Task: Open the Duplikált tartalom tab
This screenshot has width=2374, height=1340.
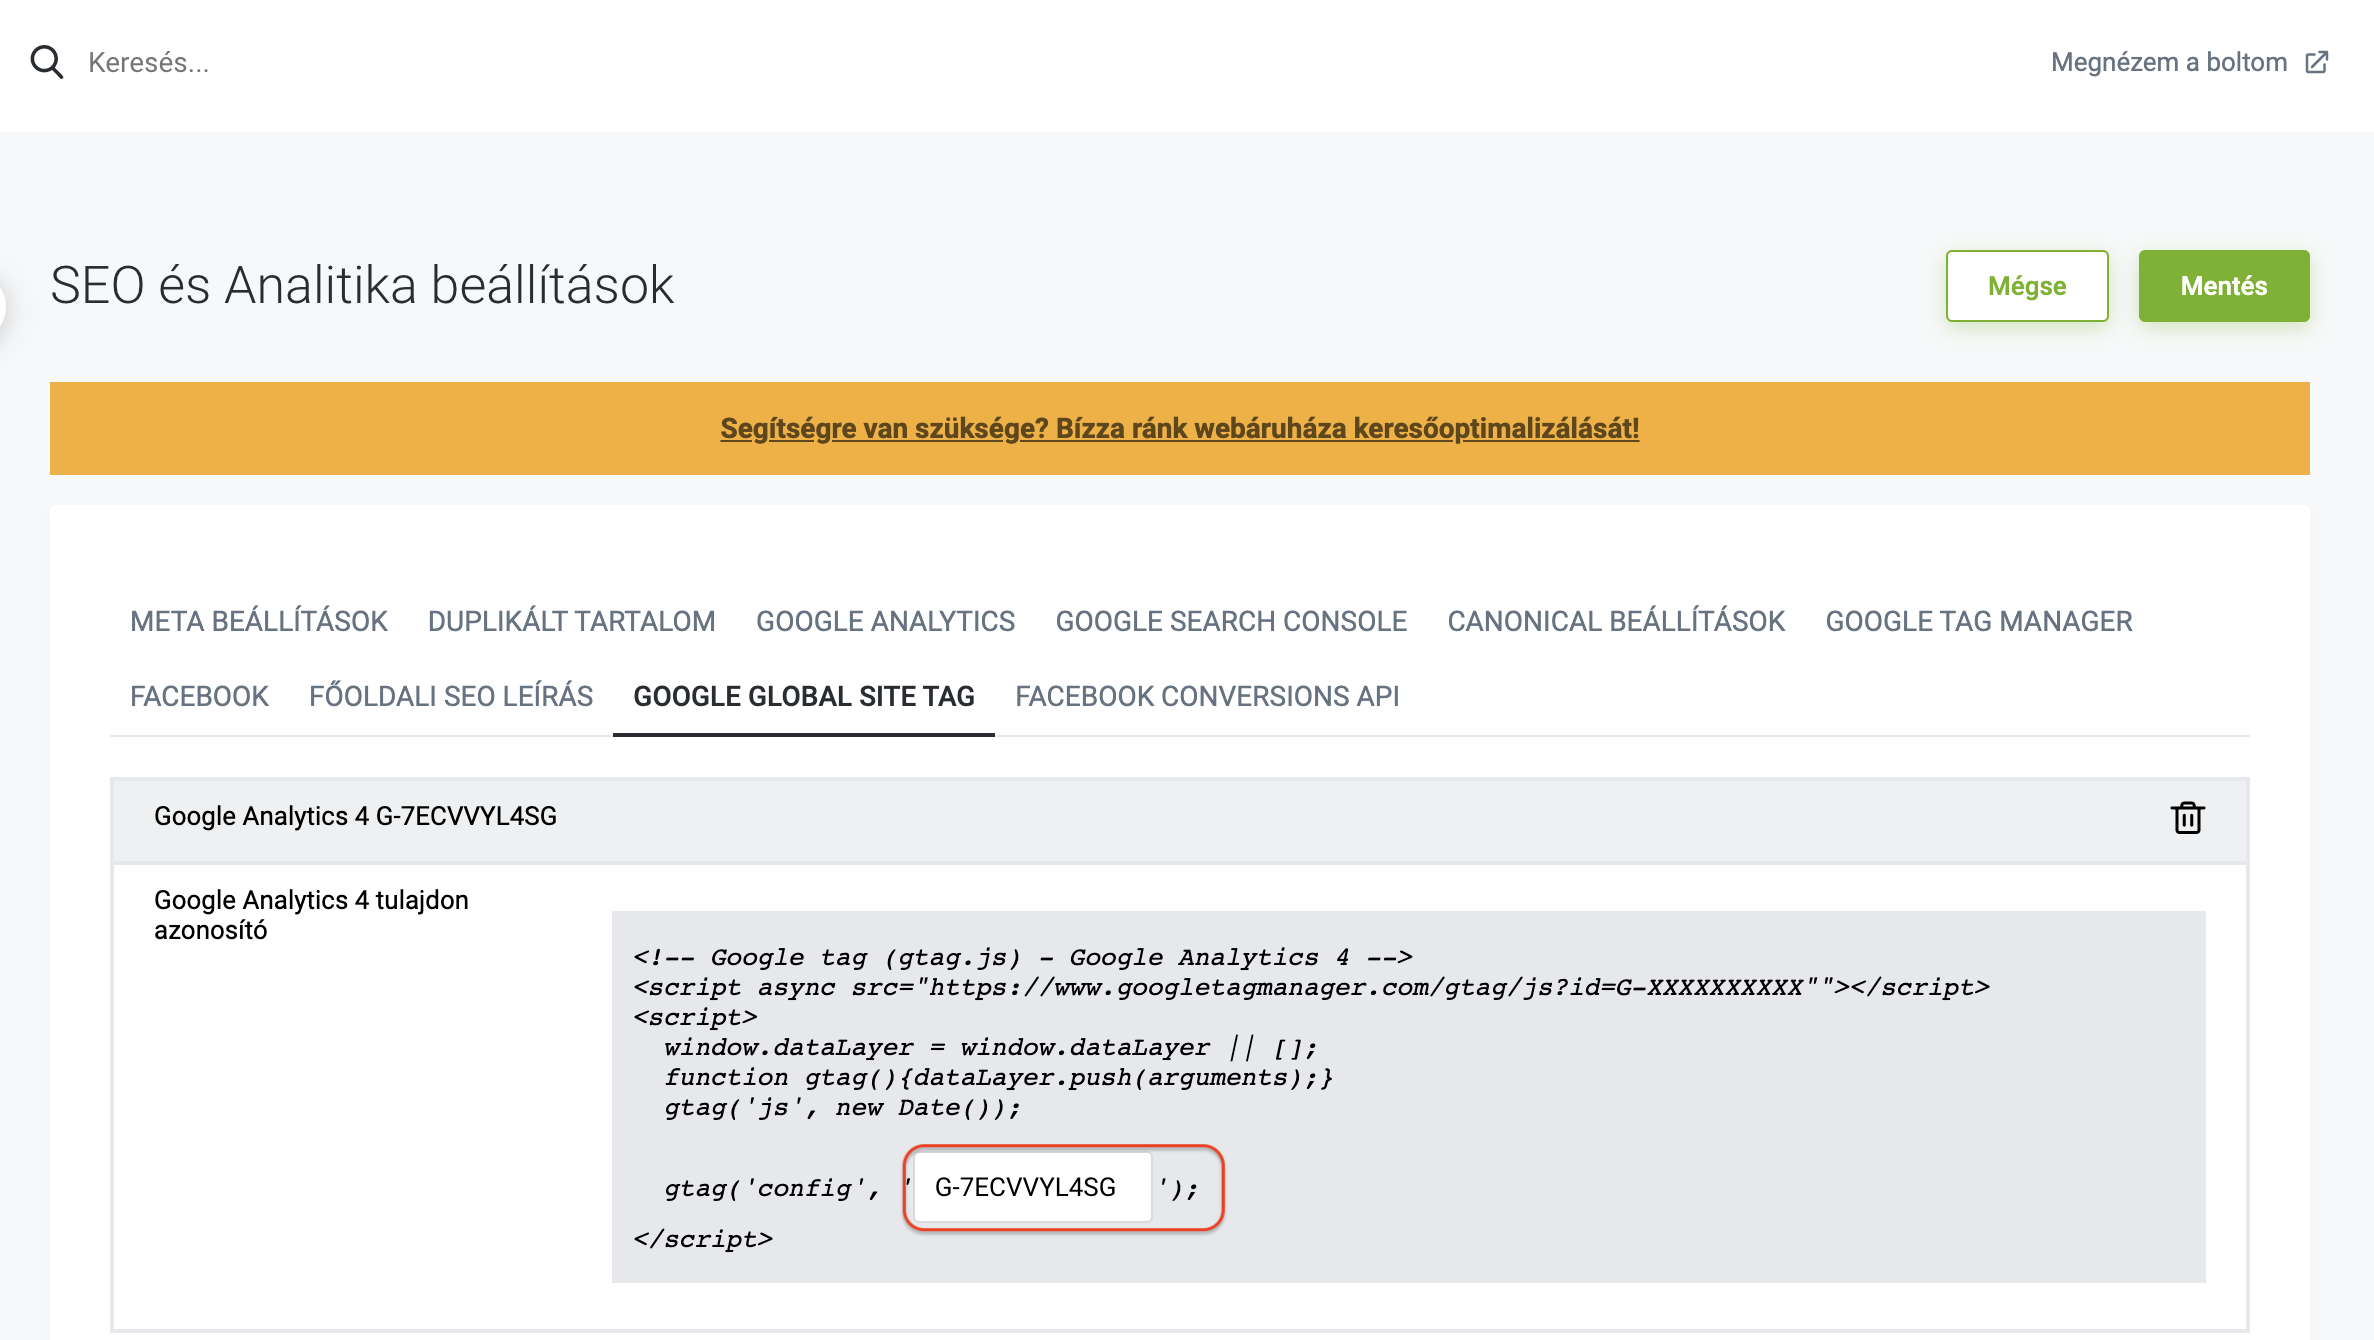Action: click(x=572, y=621)
